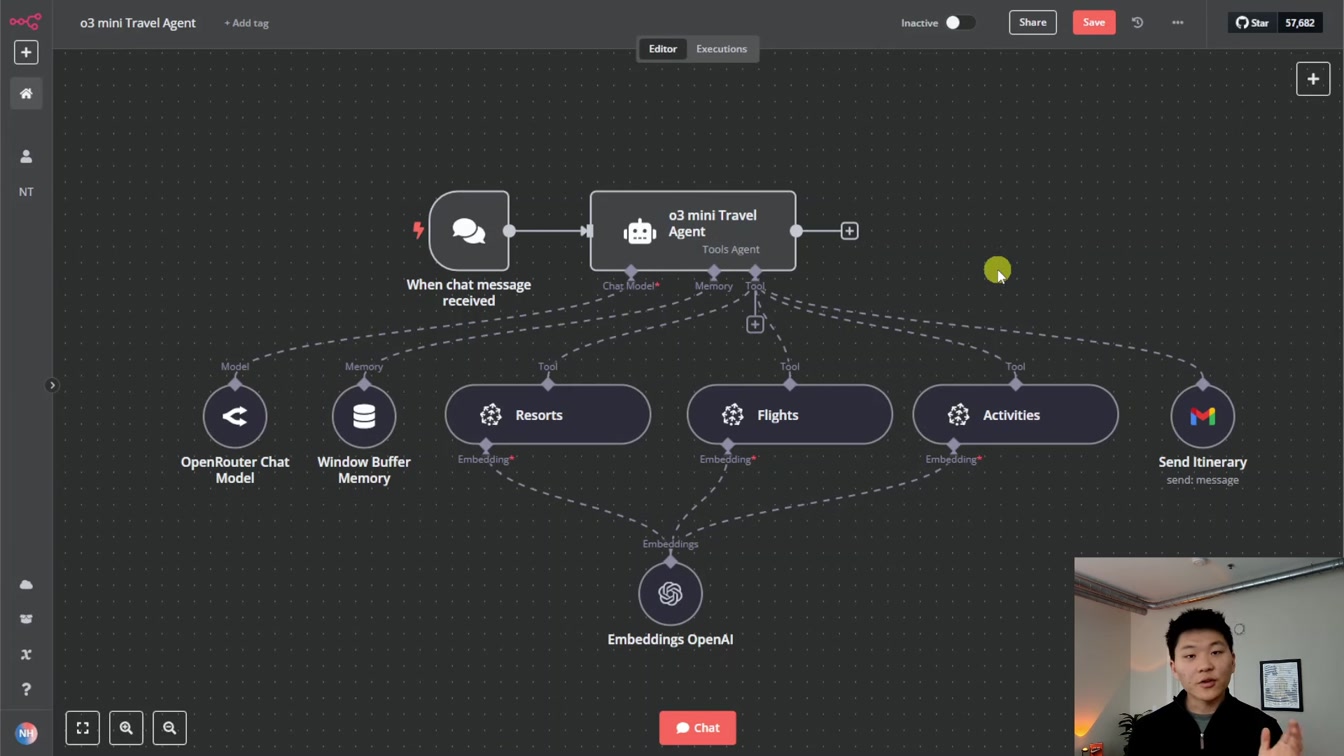This screenshot has width=1344, height=756.
Task: Click the Flights Embedding connector port
Action: coord(728,445)
